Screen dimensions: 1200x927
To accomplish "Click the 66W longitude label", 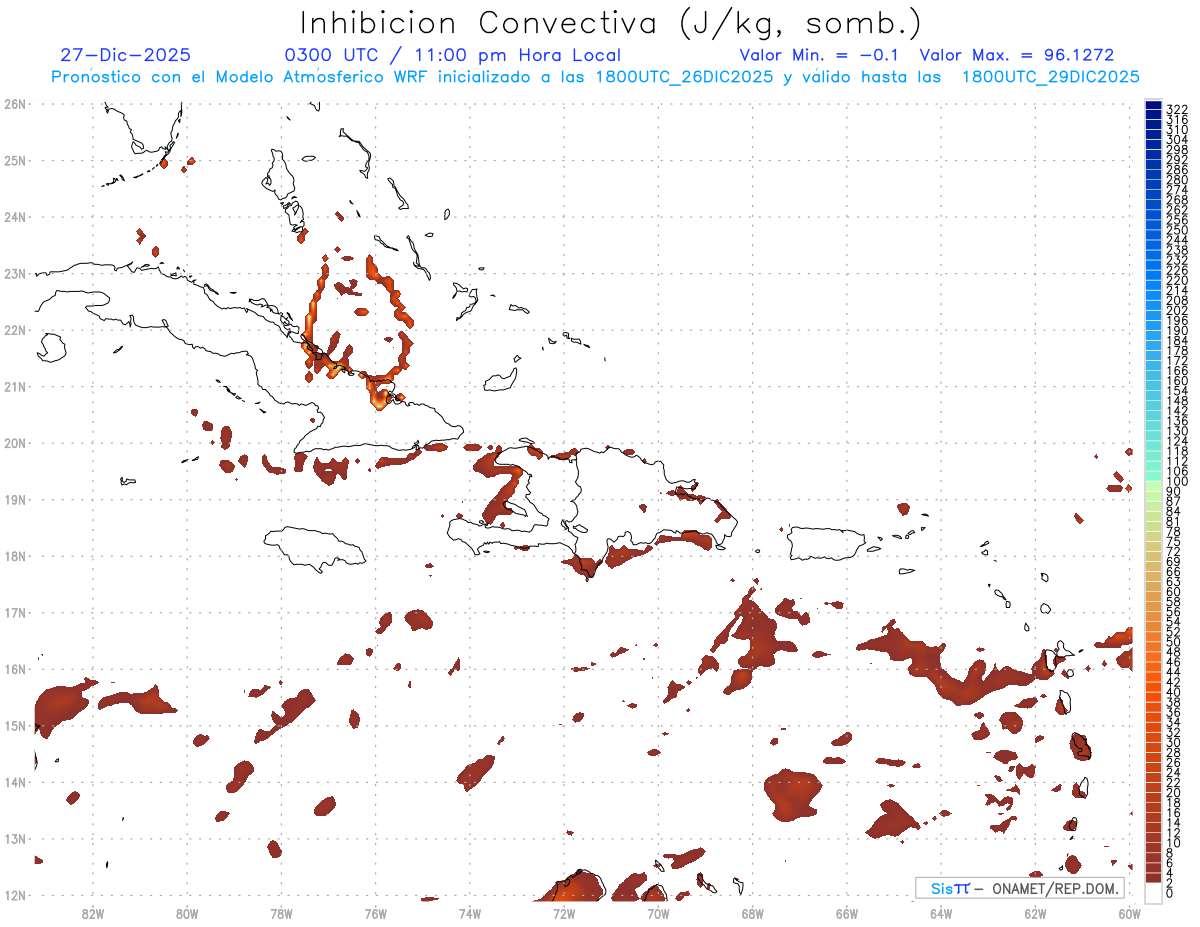I will [847, 912].
